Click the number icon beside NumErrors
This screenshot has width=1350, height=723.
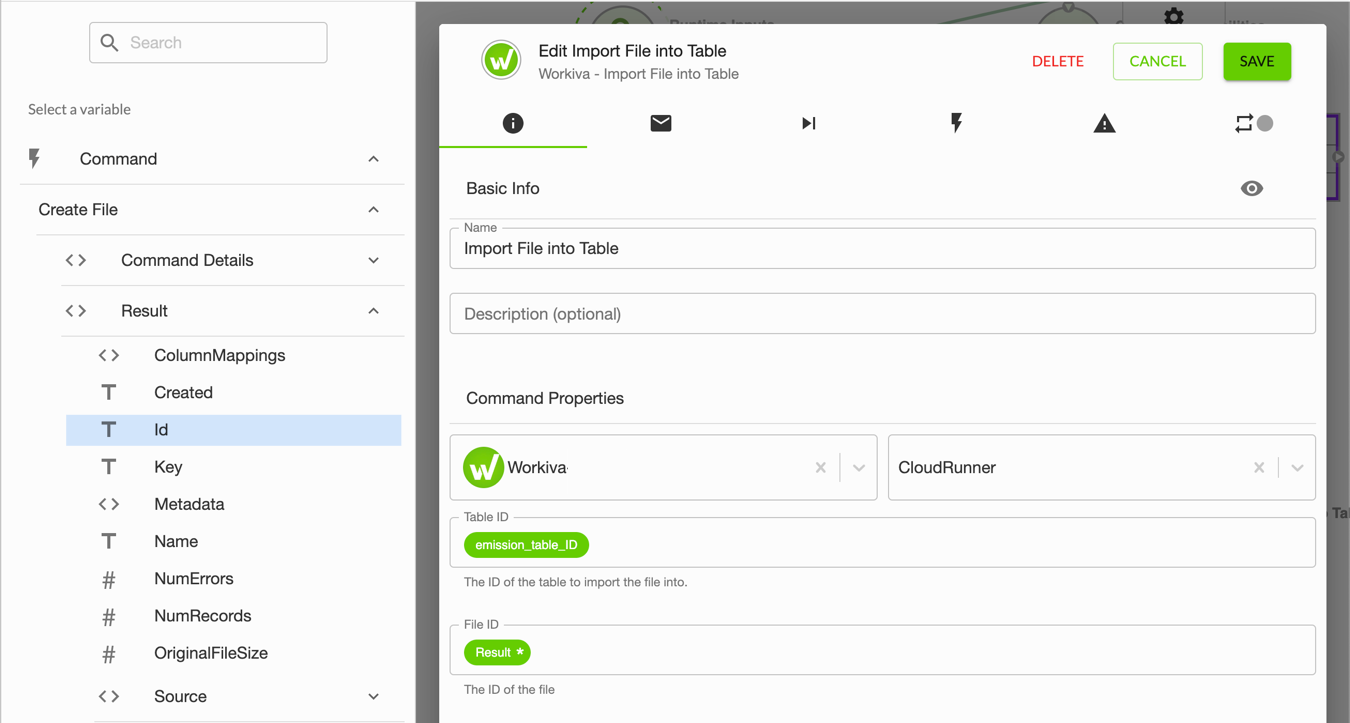[109, 579]
